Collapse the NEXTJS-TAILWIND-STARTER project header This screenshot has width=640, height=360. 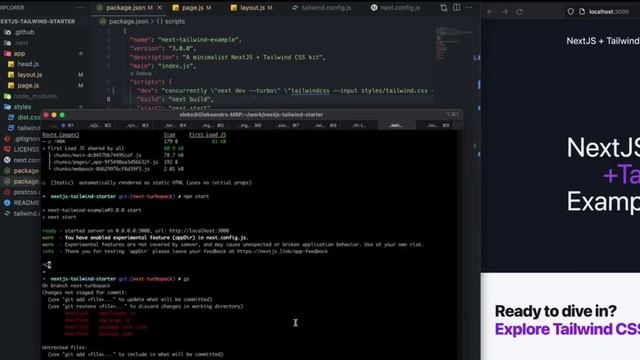click(38, 21)
